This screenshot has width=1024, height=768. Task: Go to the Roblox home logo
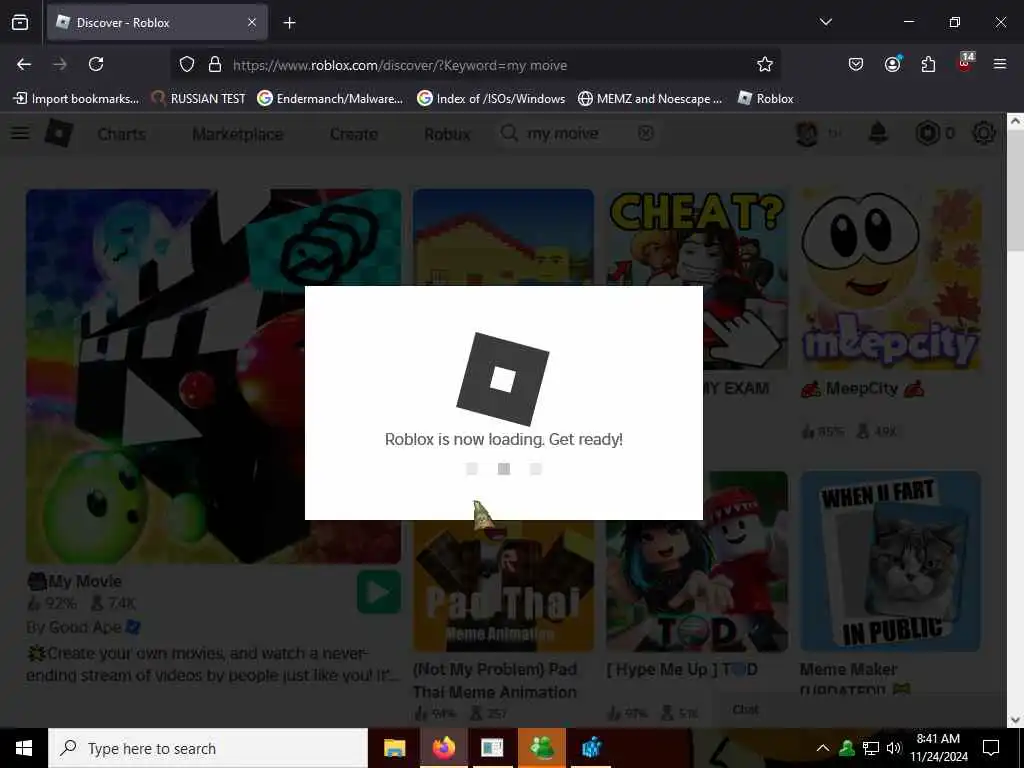point(59,133)
